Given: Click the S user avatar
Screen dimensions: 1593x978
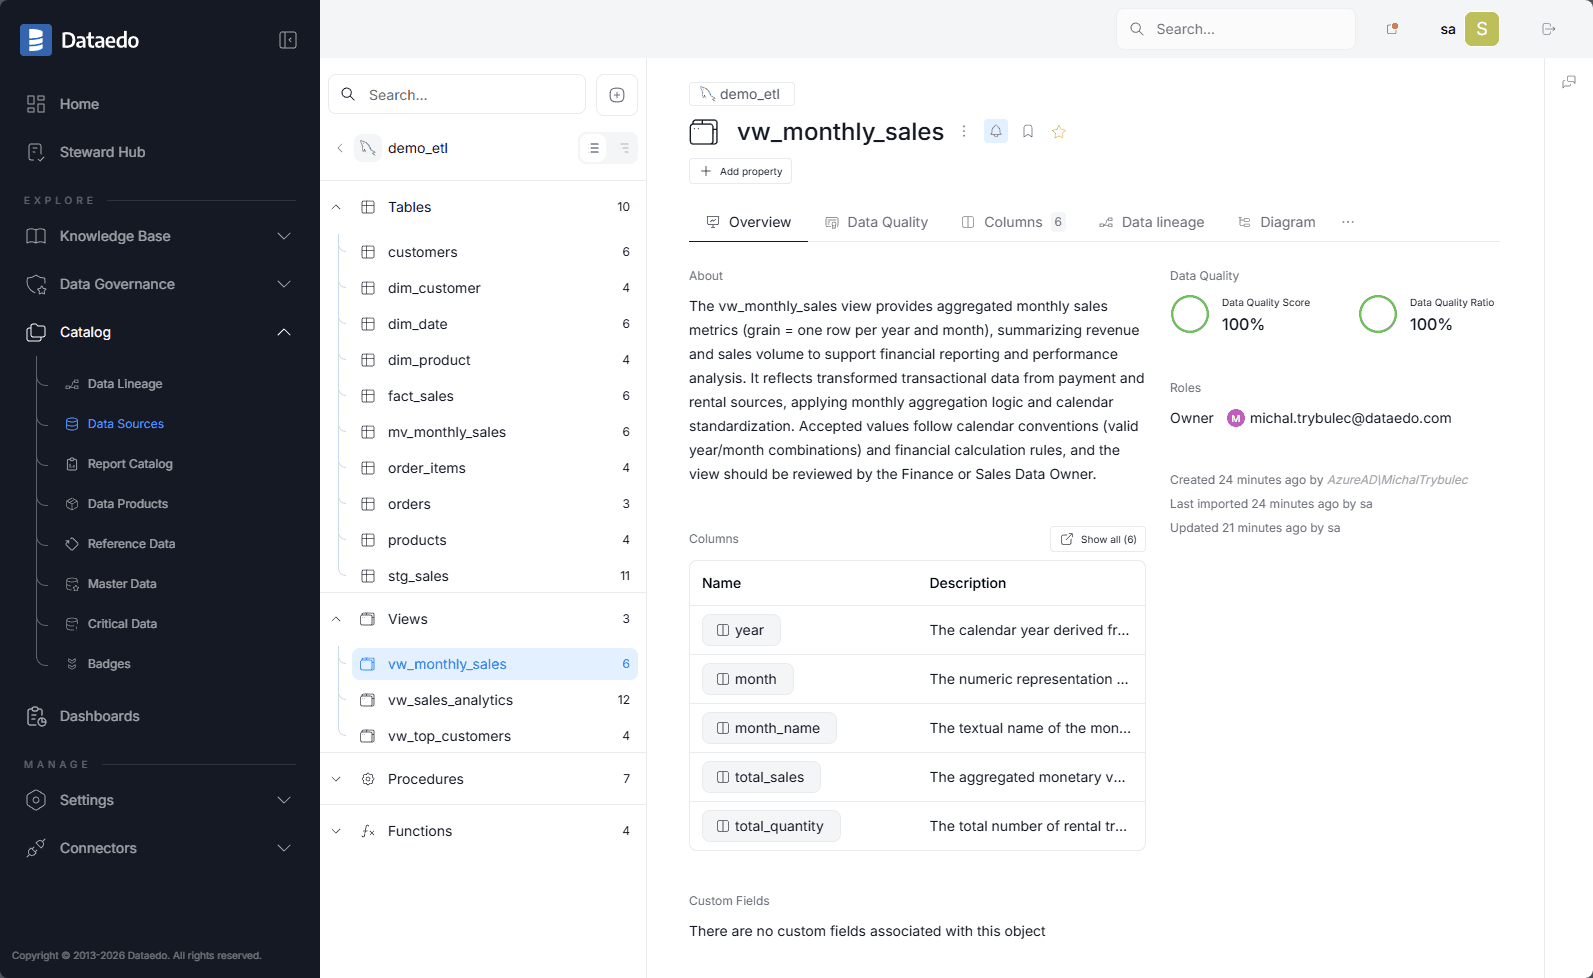Looking at the screenshot, I should [1482, 29].
